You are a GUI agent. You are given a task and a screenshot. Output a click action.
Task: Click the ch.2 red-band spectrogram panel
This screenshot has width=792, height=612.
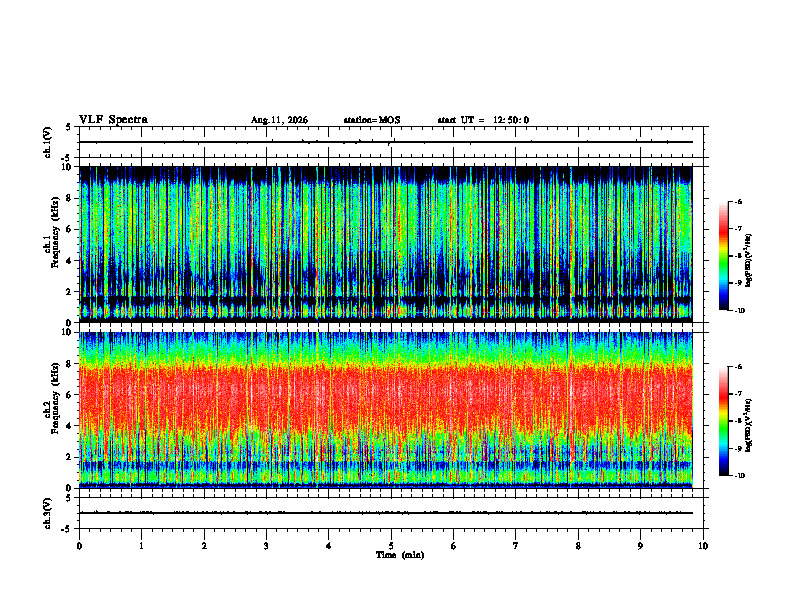pyautogui.click(x=386, y=410)
